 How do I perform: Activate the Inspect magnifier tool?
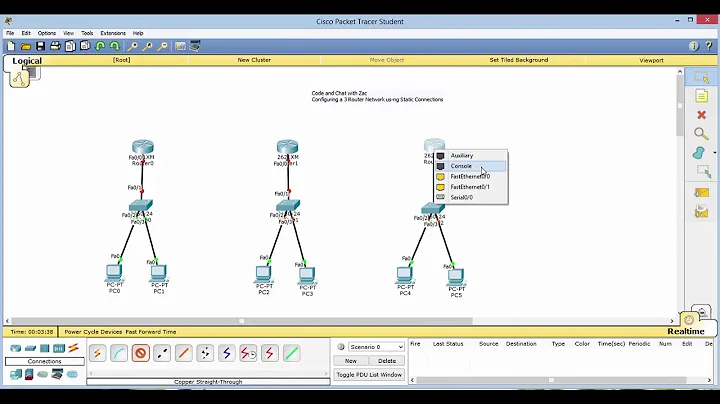point(701,134)
